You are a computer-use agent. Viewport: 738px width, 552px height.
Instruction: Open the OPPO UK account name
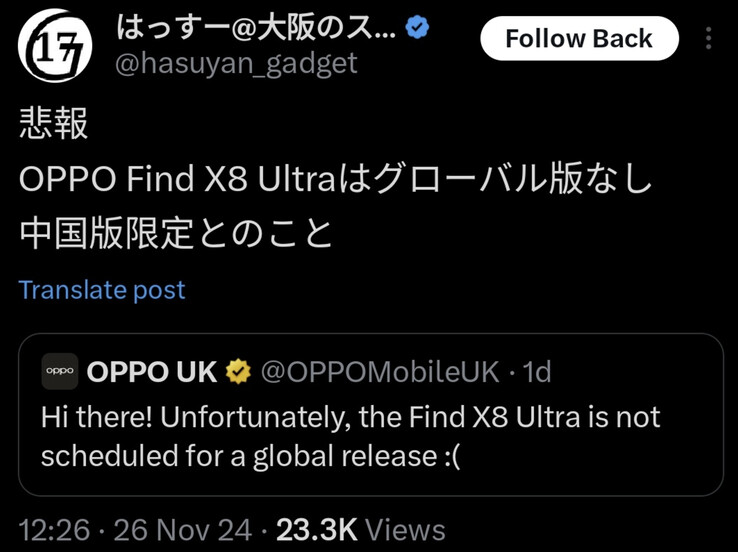click(152, 372)
